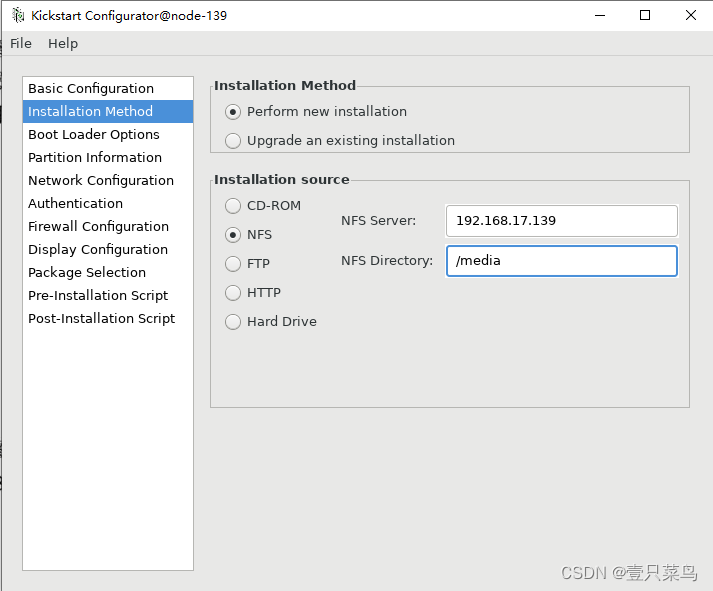This screenshot has height=591, width=713.
Task: Minimize the Kickstart Configurator window
Action: coord(600,15)
